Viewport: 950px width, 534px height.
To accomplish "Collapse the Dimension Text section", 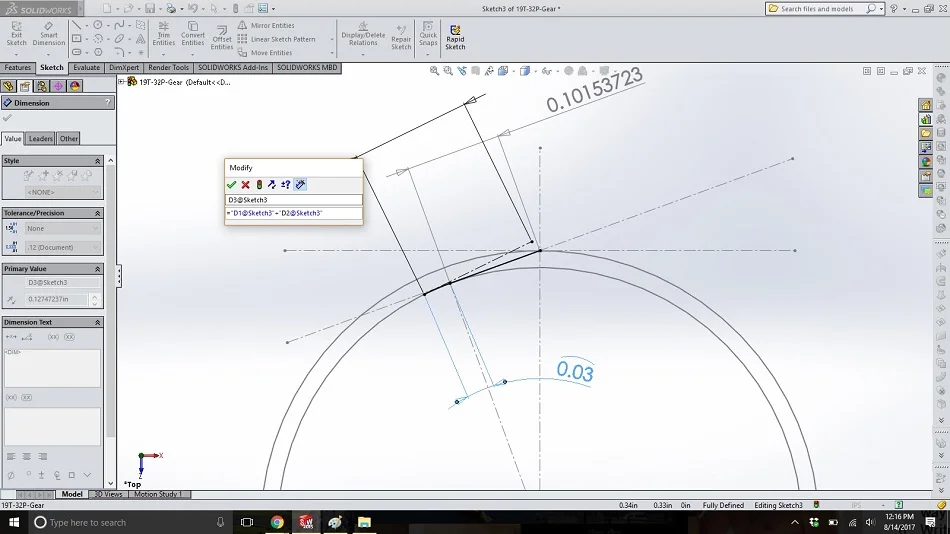I will tap(98, 322).
